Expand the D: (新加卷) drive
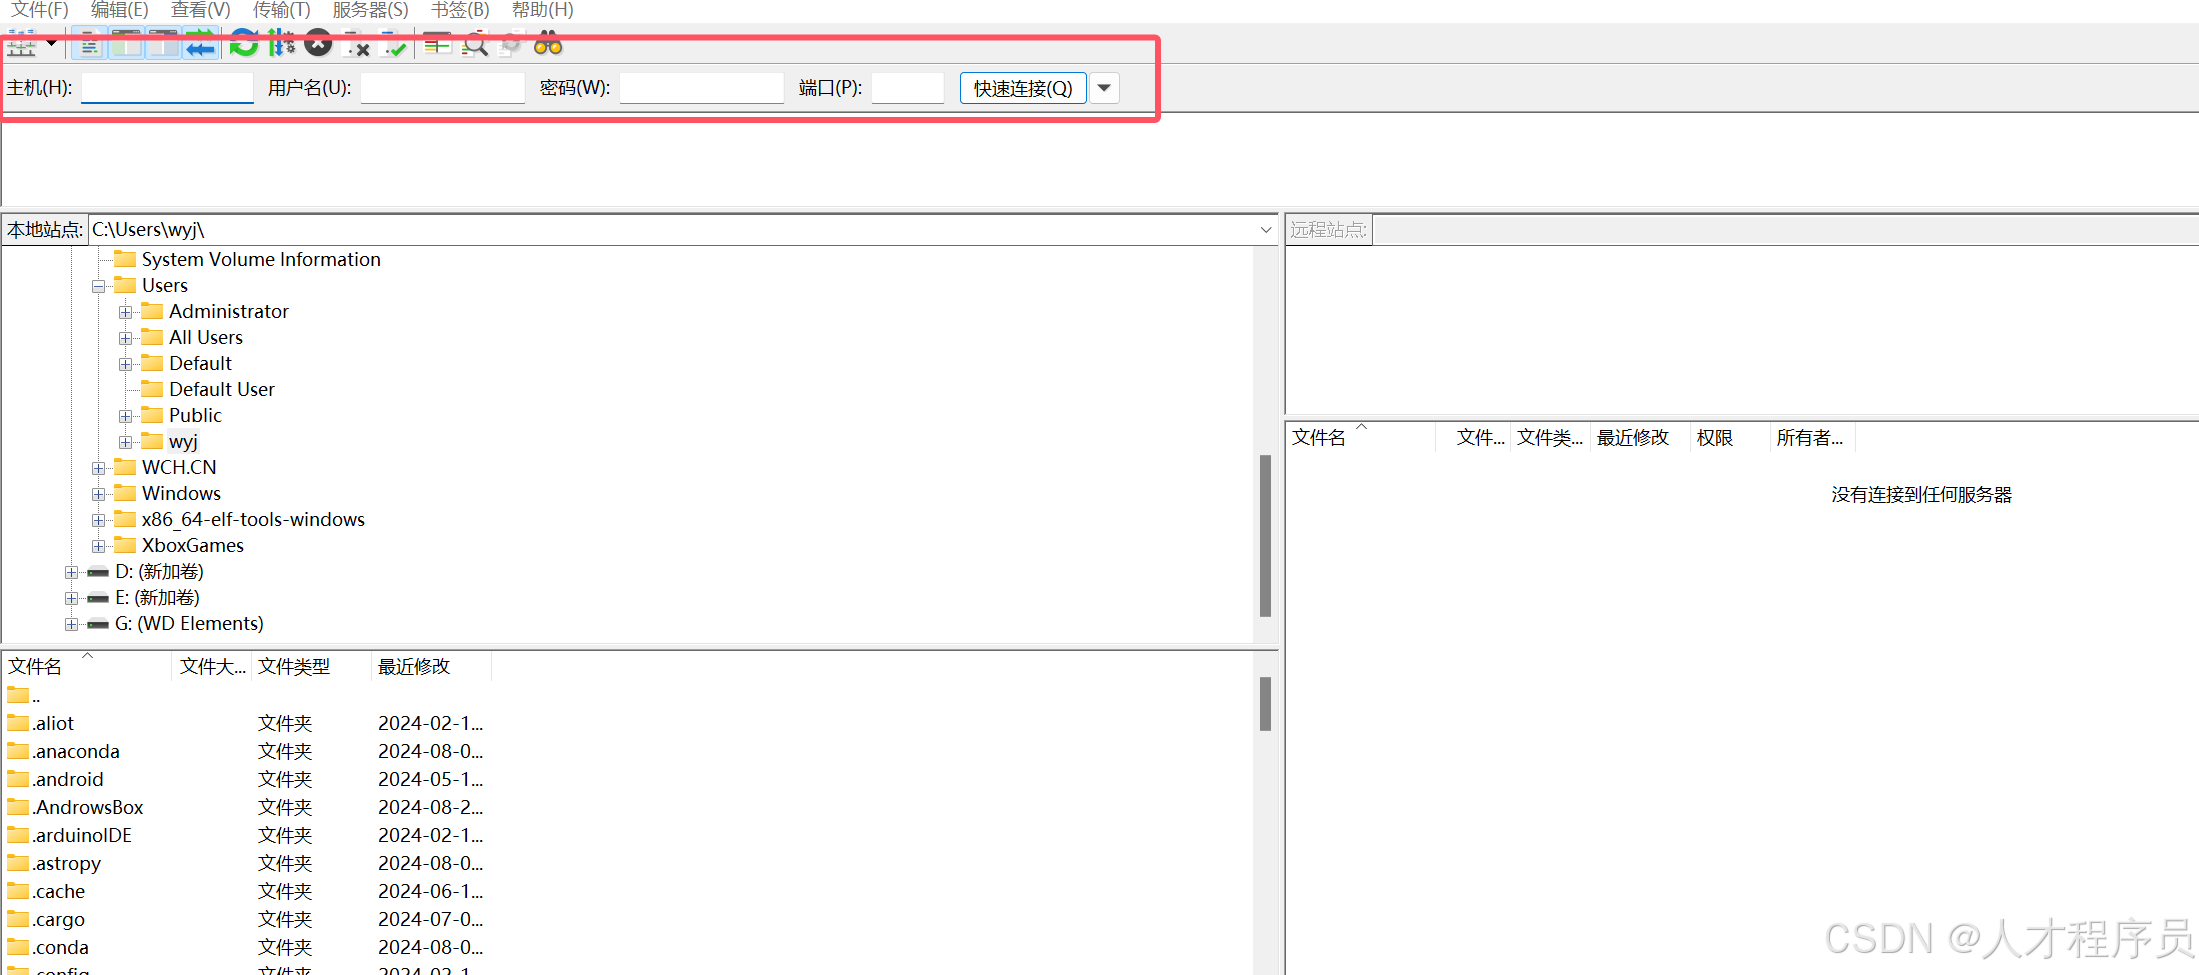Viewport: 2199px width, 975px height. [71, 573]
